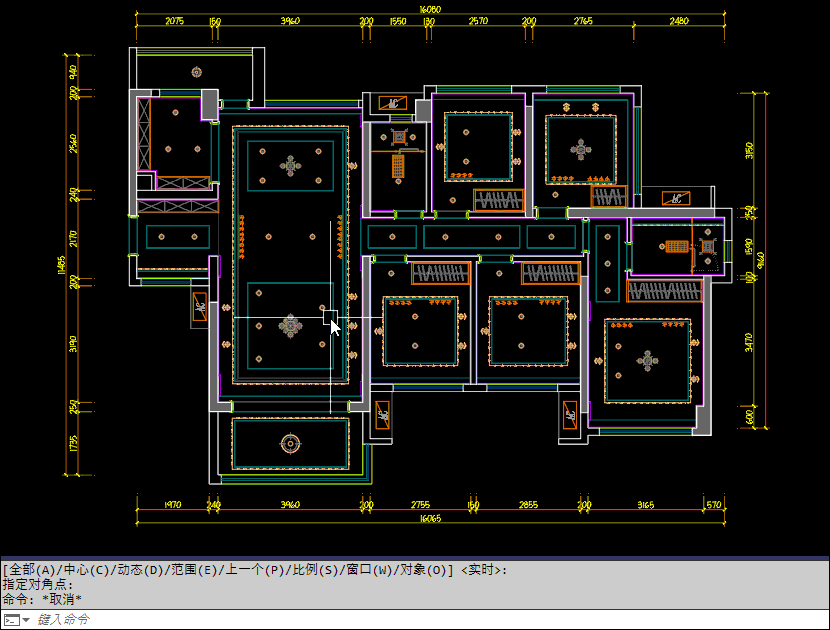Select the AC unit symbol on left wall

(200, 307)
